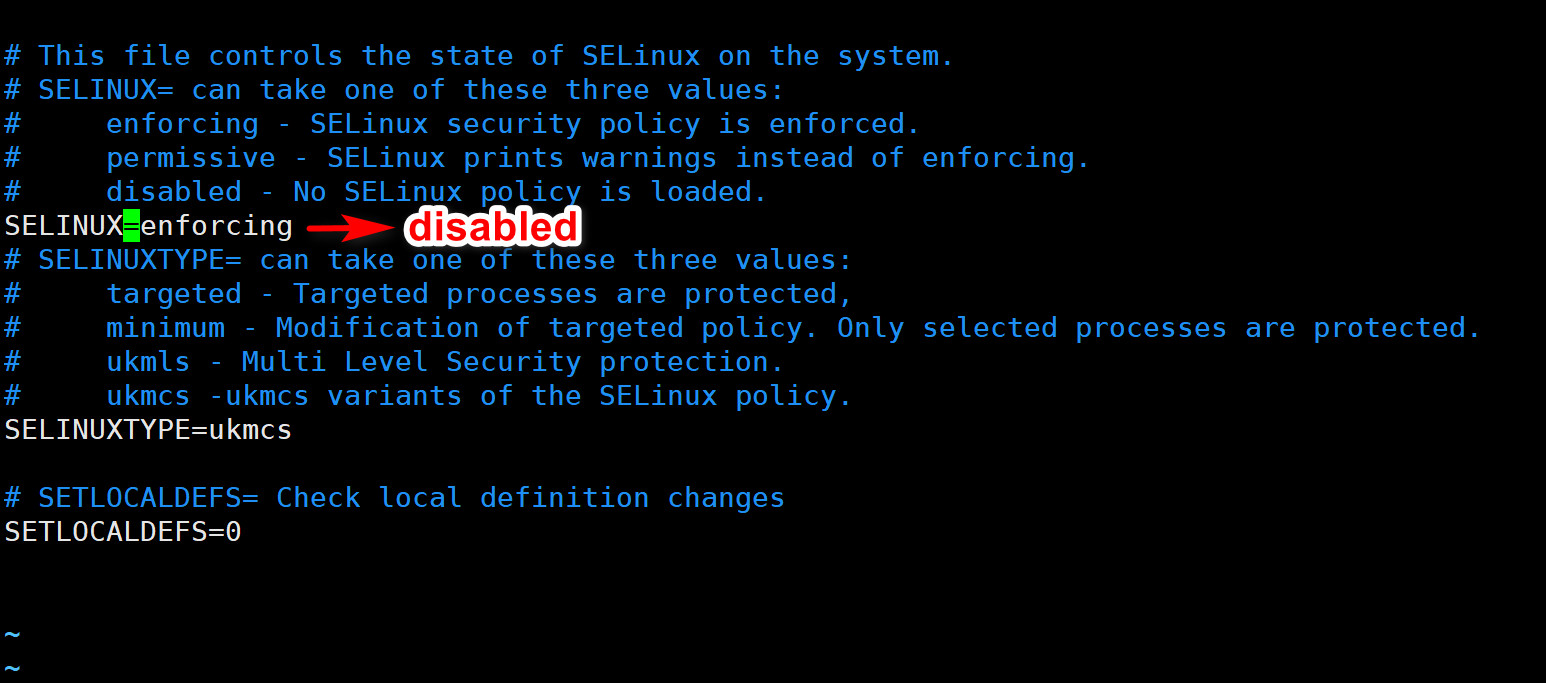Place cursor on the value "enforcing" after SELINUX=
This screenshot has width=1546, height=683.
(216, 226)
